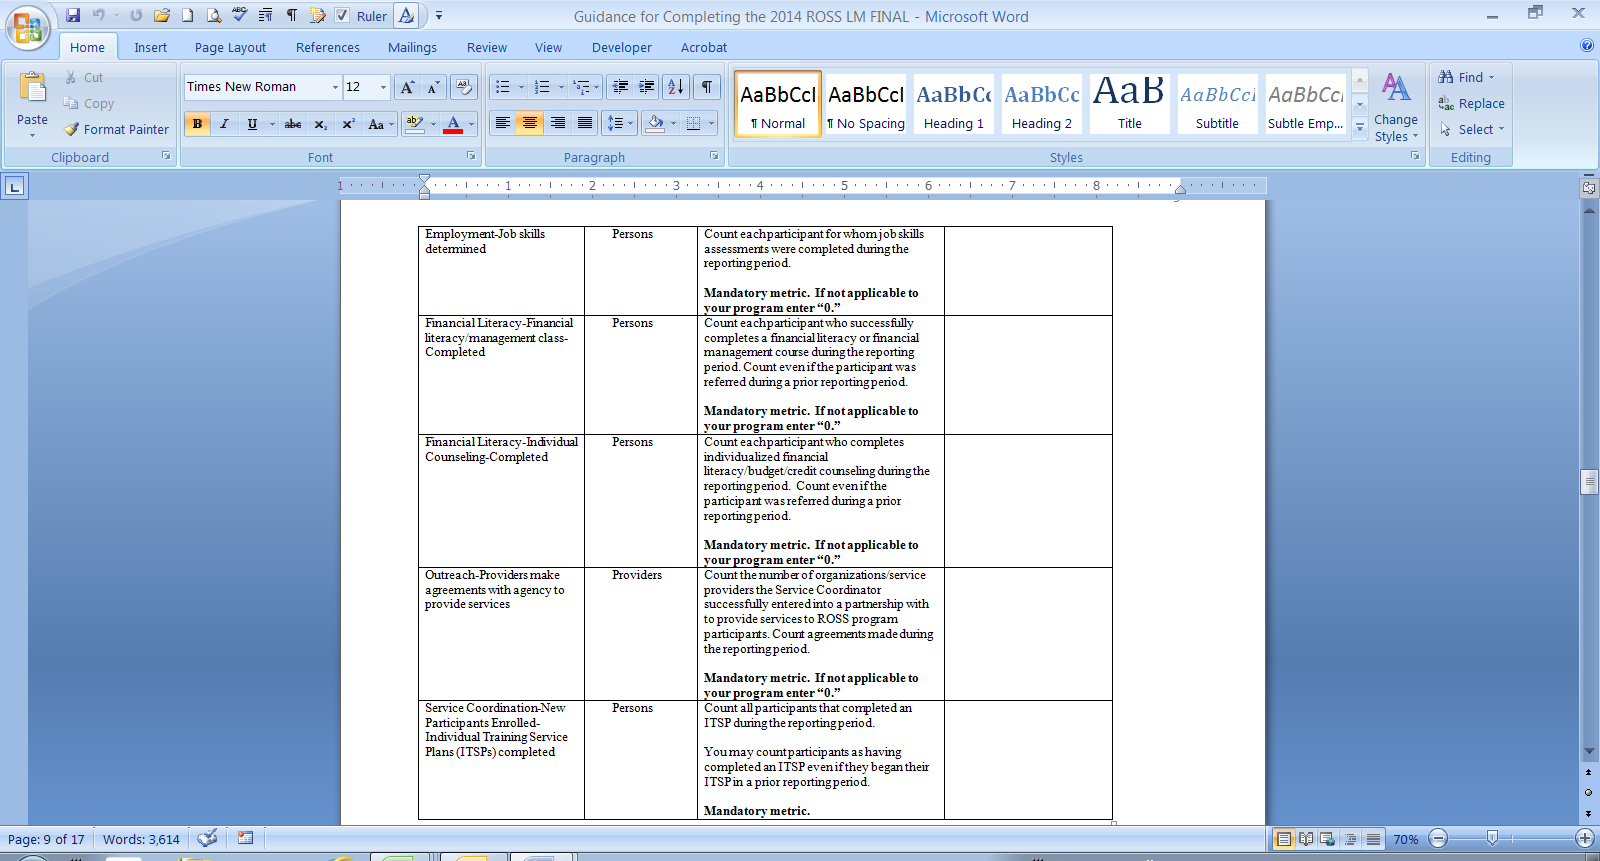Switch to Draft view
The height and width of the screenshot is (861, 1600).
pos(1374,839)
